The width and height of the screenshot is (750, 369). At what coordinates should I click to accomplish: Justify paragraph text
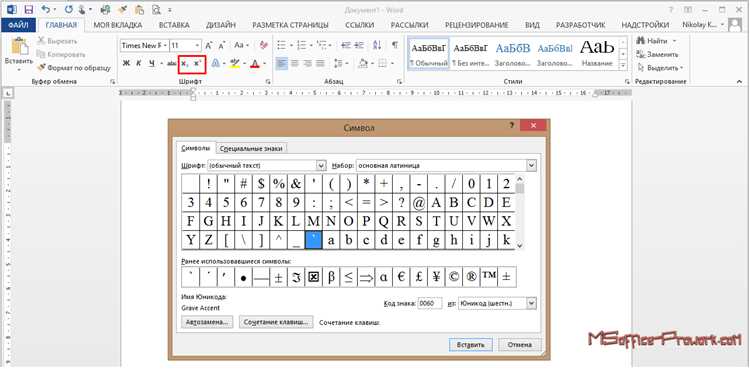(x=320, y=63)
